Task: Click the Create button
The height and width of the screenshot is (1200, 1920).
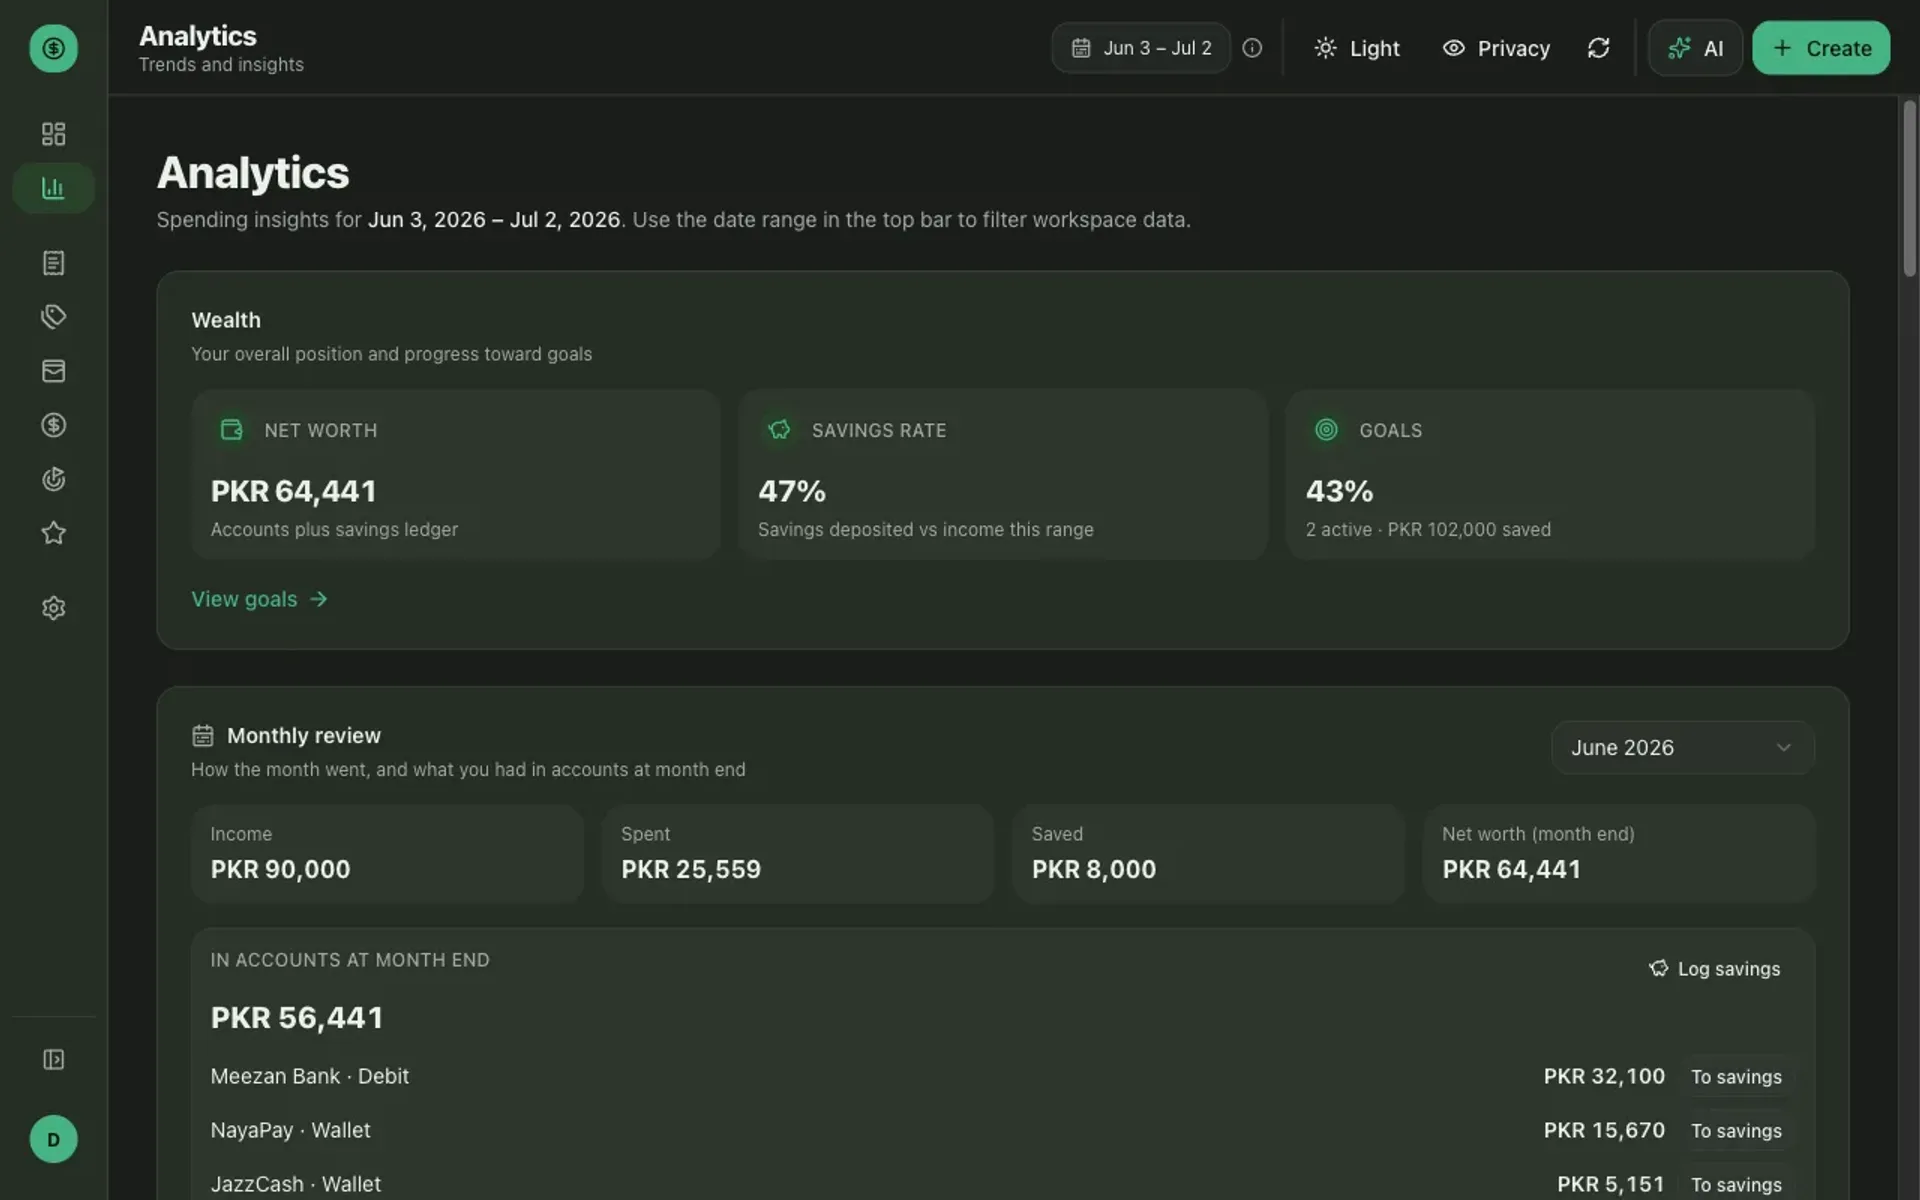Action: pyautogui.click(x=1821, y=48)
